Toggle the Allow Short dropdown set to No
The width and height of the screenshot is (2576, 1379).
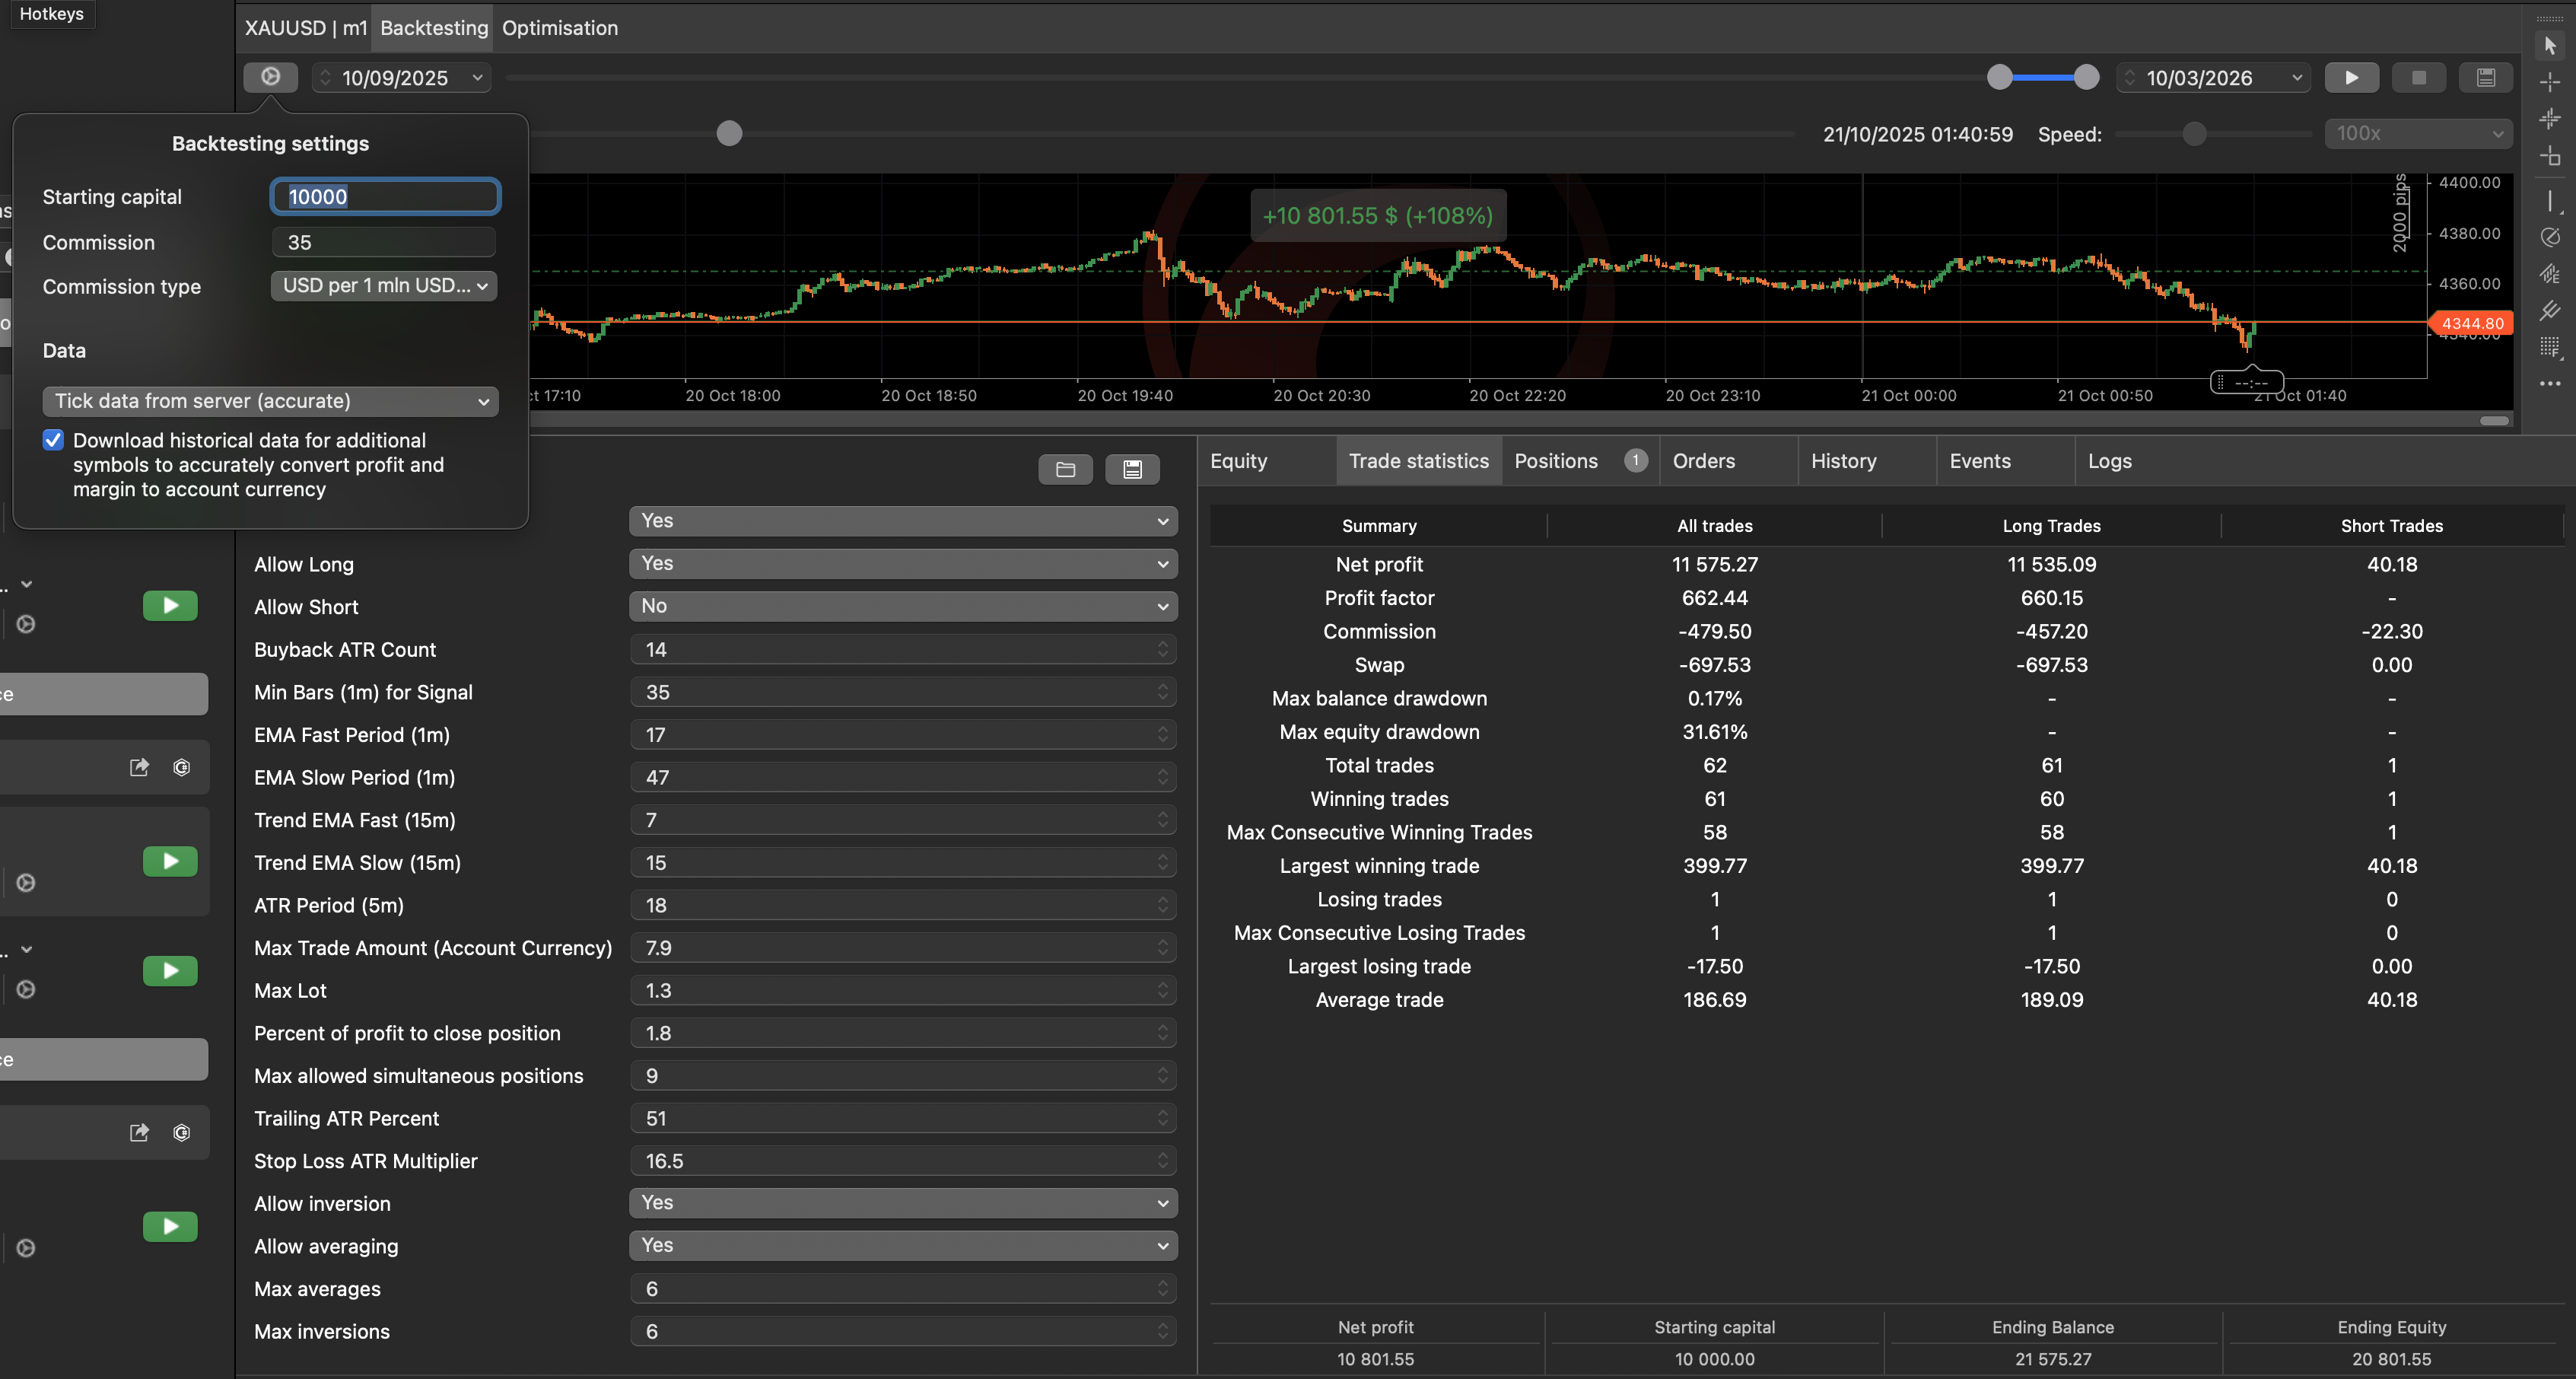point(902,606)
